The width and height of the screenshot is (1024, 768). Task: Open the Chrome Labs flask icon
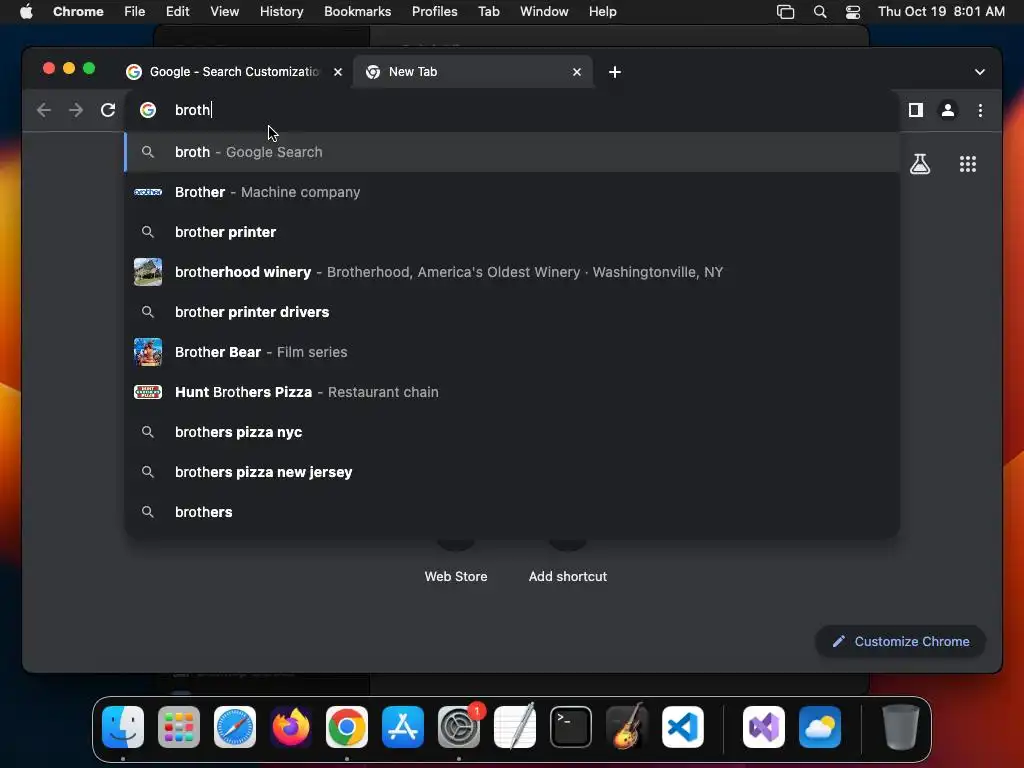pos(920,164)
